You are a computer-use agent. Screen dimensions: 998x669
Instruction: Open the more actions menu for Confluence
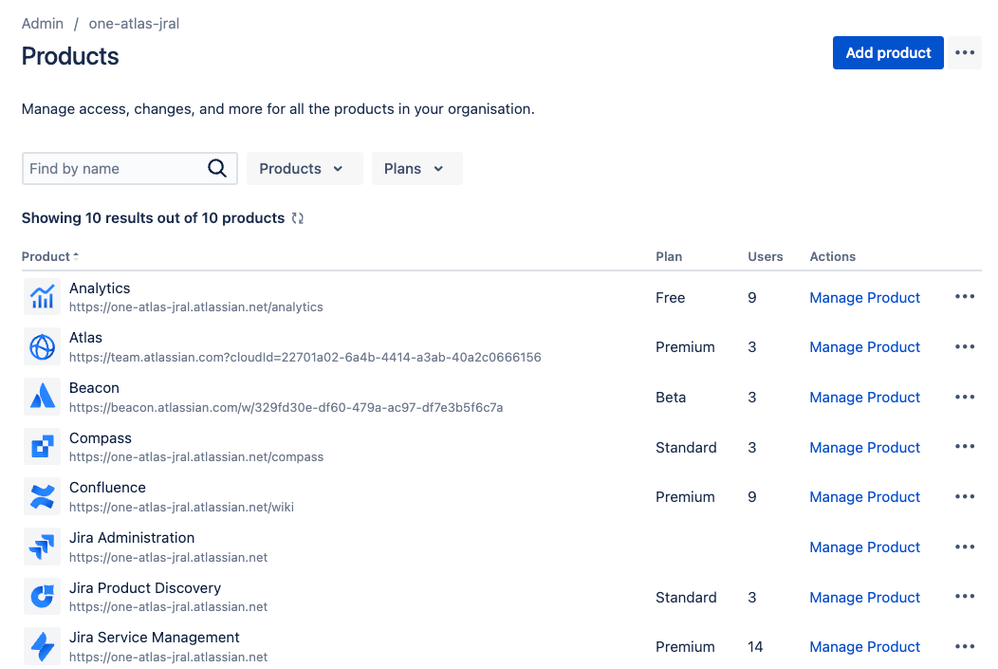click(965, 496)
